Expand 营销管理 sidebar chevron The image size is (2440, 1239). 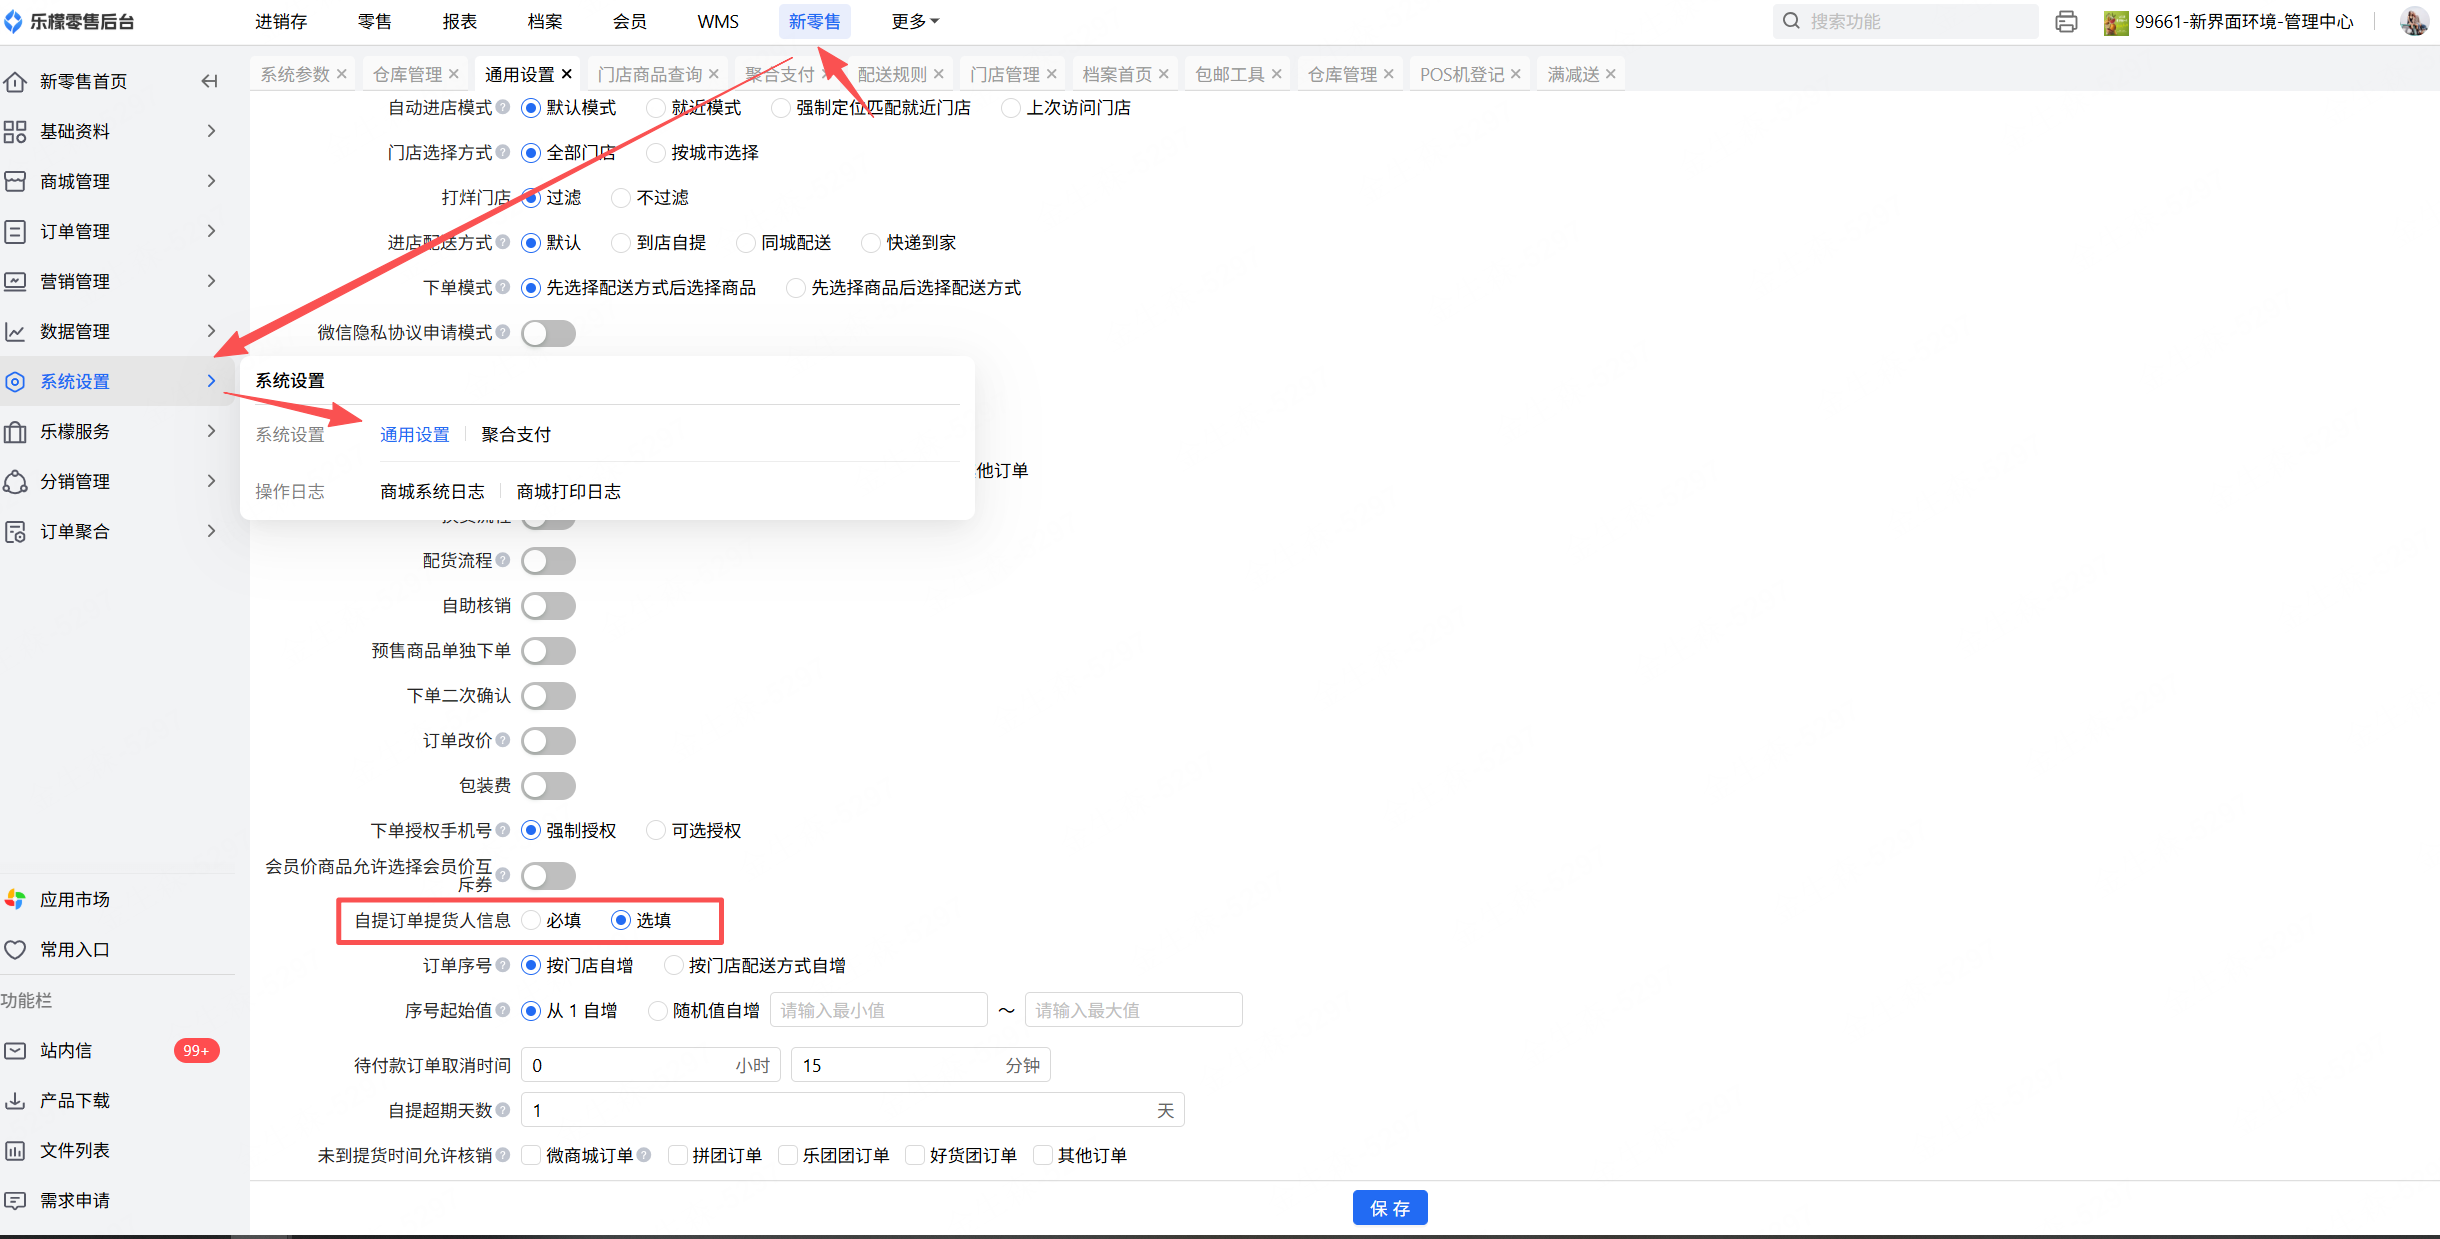[211, 281]
